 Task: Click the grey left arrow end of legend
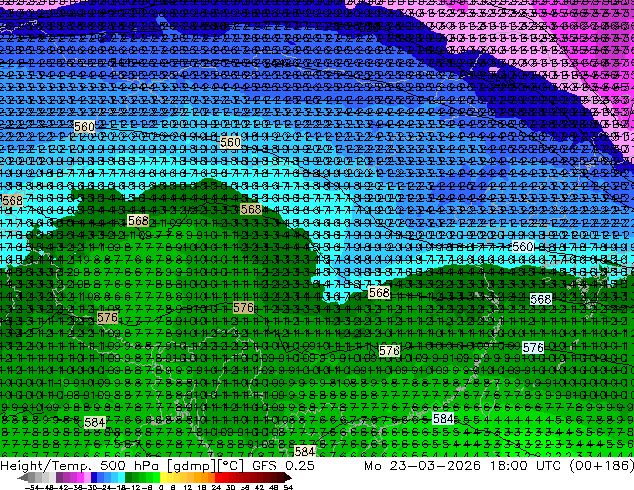coord(23,477)
